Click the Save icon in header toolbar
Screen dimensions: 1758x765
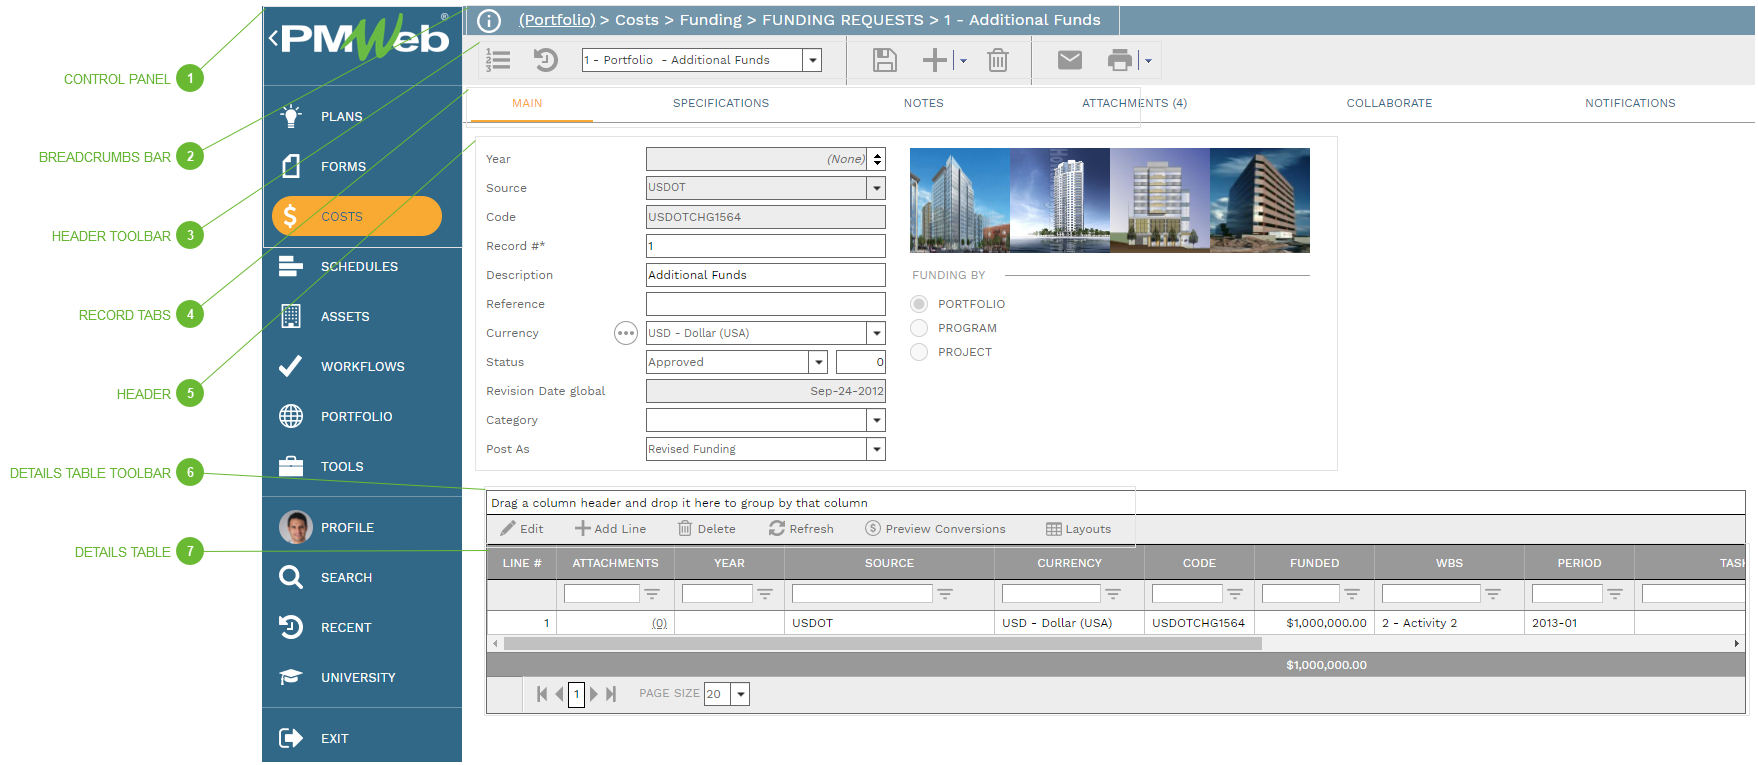[x=884, y=60]
